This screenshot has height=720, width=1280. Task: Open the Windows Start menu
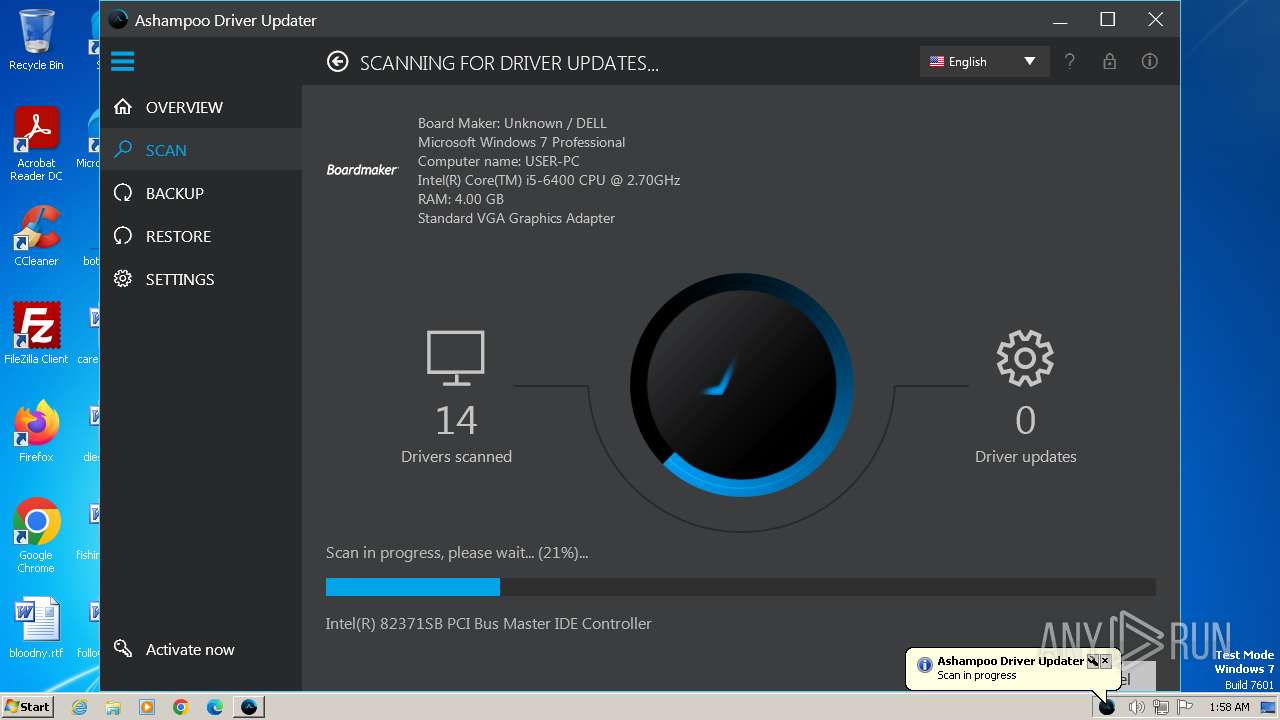(x=28, y=707)
